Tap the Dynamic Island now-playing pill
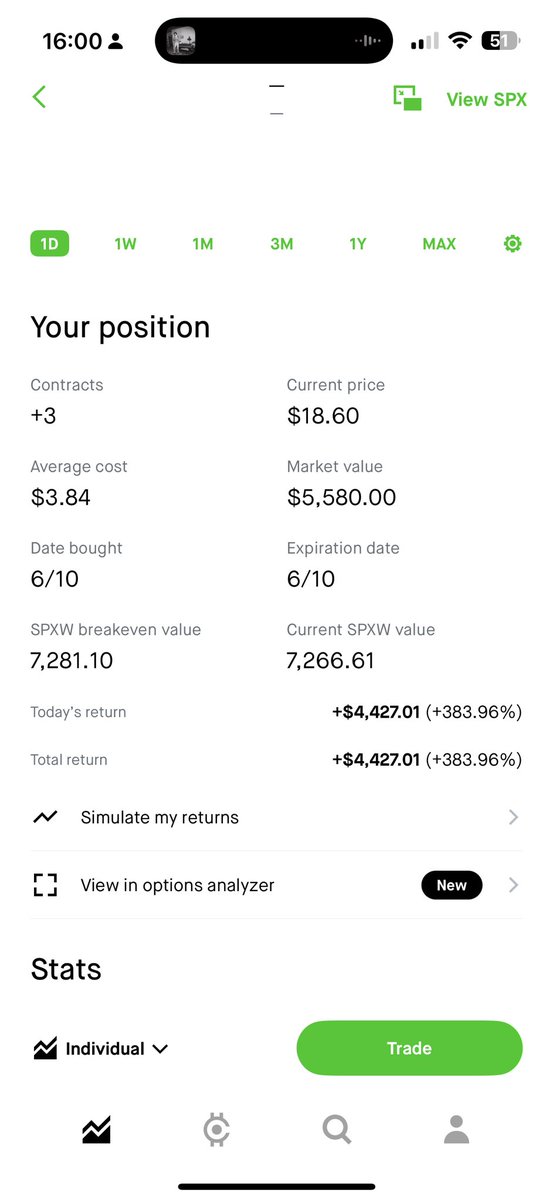553x1200 pixels. pyautogui.click(x=274, y=41)
